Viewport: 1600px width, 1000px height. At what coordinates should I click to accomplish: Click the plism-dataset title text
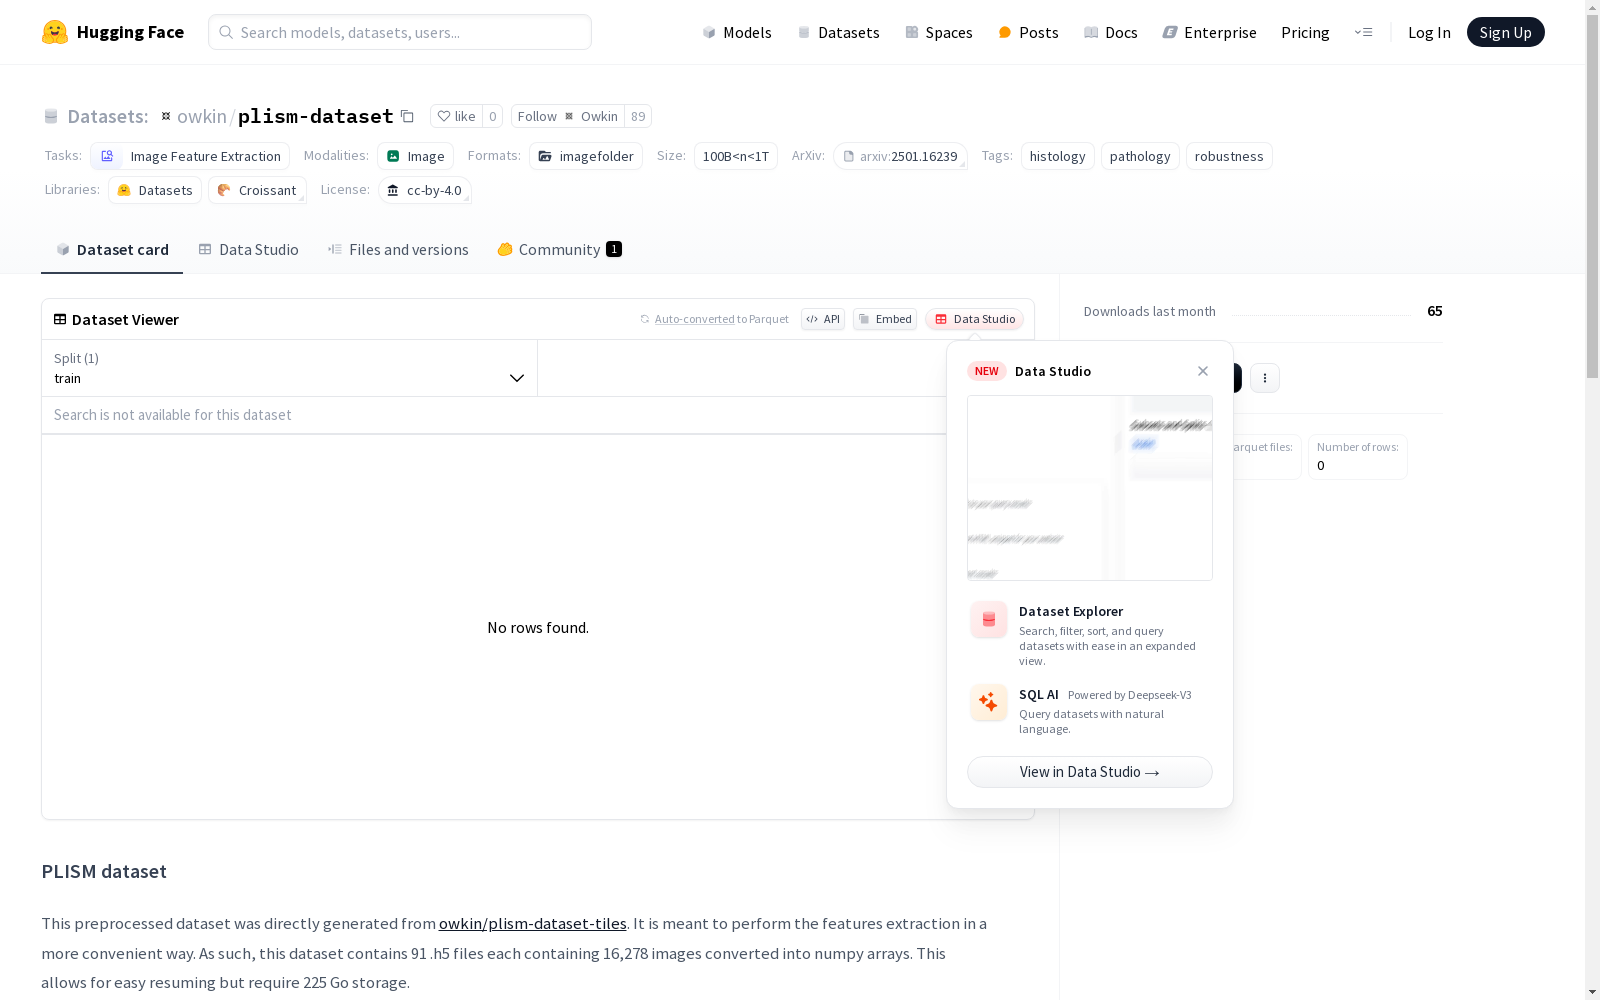pyautogui.click(x=316, y=116)
